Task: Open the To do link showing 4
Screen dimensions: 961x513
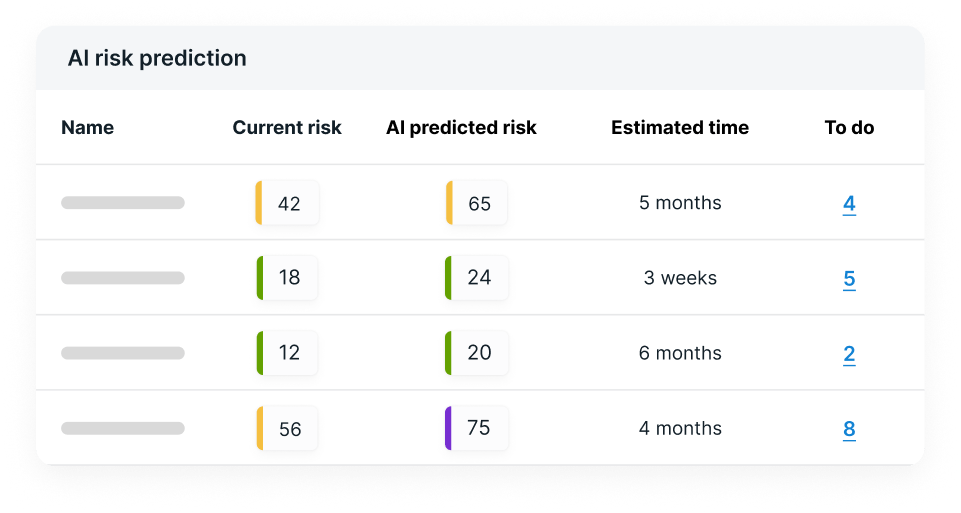Action: pyautogui.click(x=849, y=204)
